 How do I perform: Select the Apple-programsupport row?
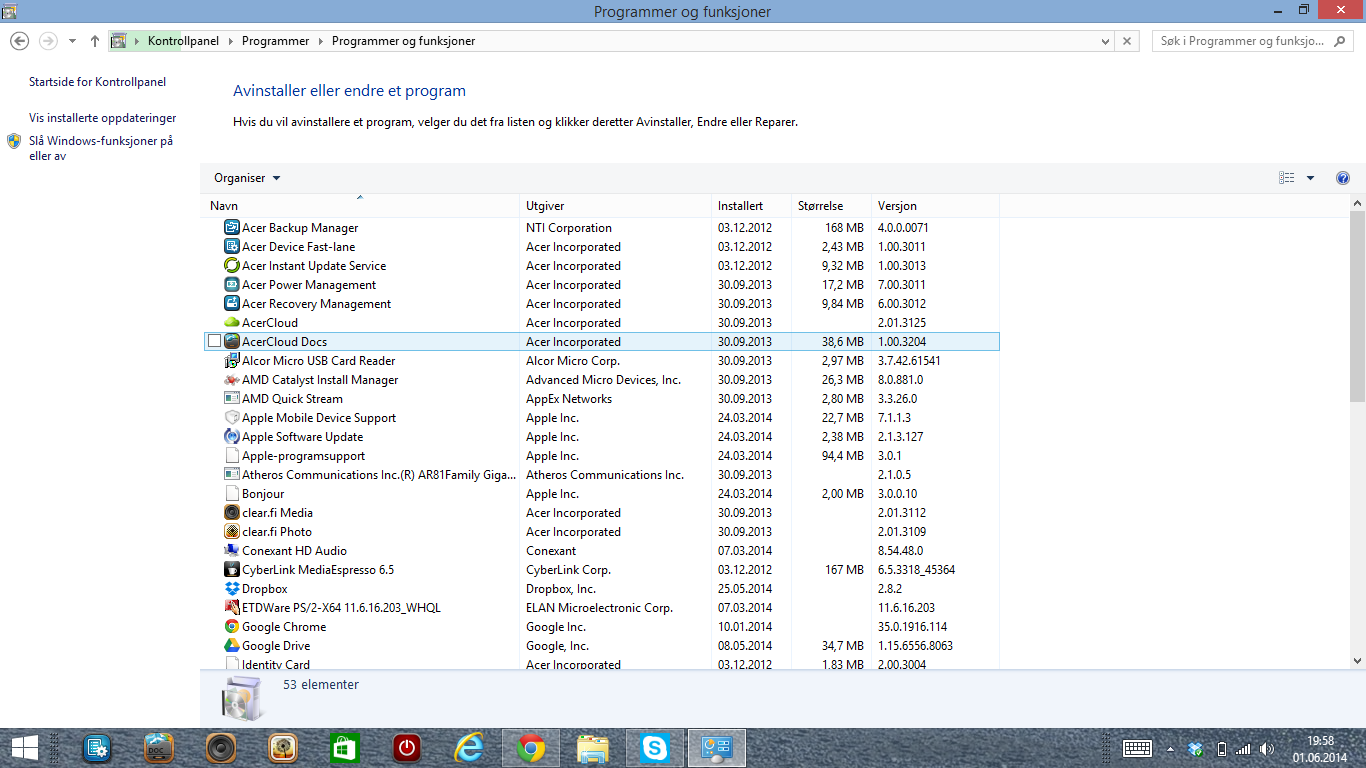(600, 456)
